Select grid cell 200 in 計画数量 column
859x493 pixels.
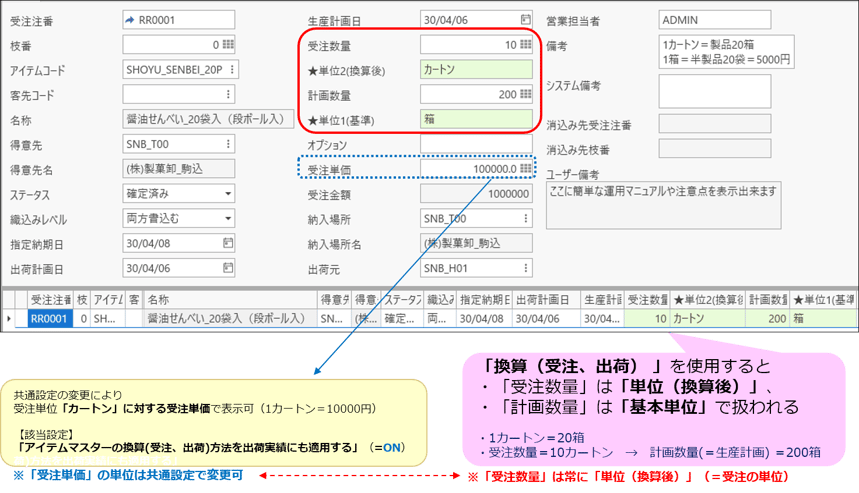point(768,318)
